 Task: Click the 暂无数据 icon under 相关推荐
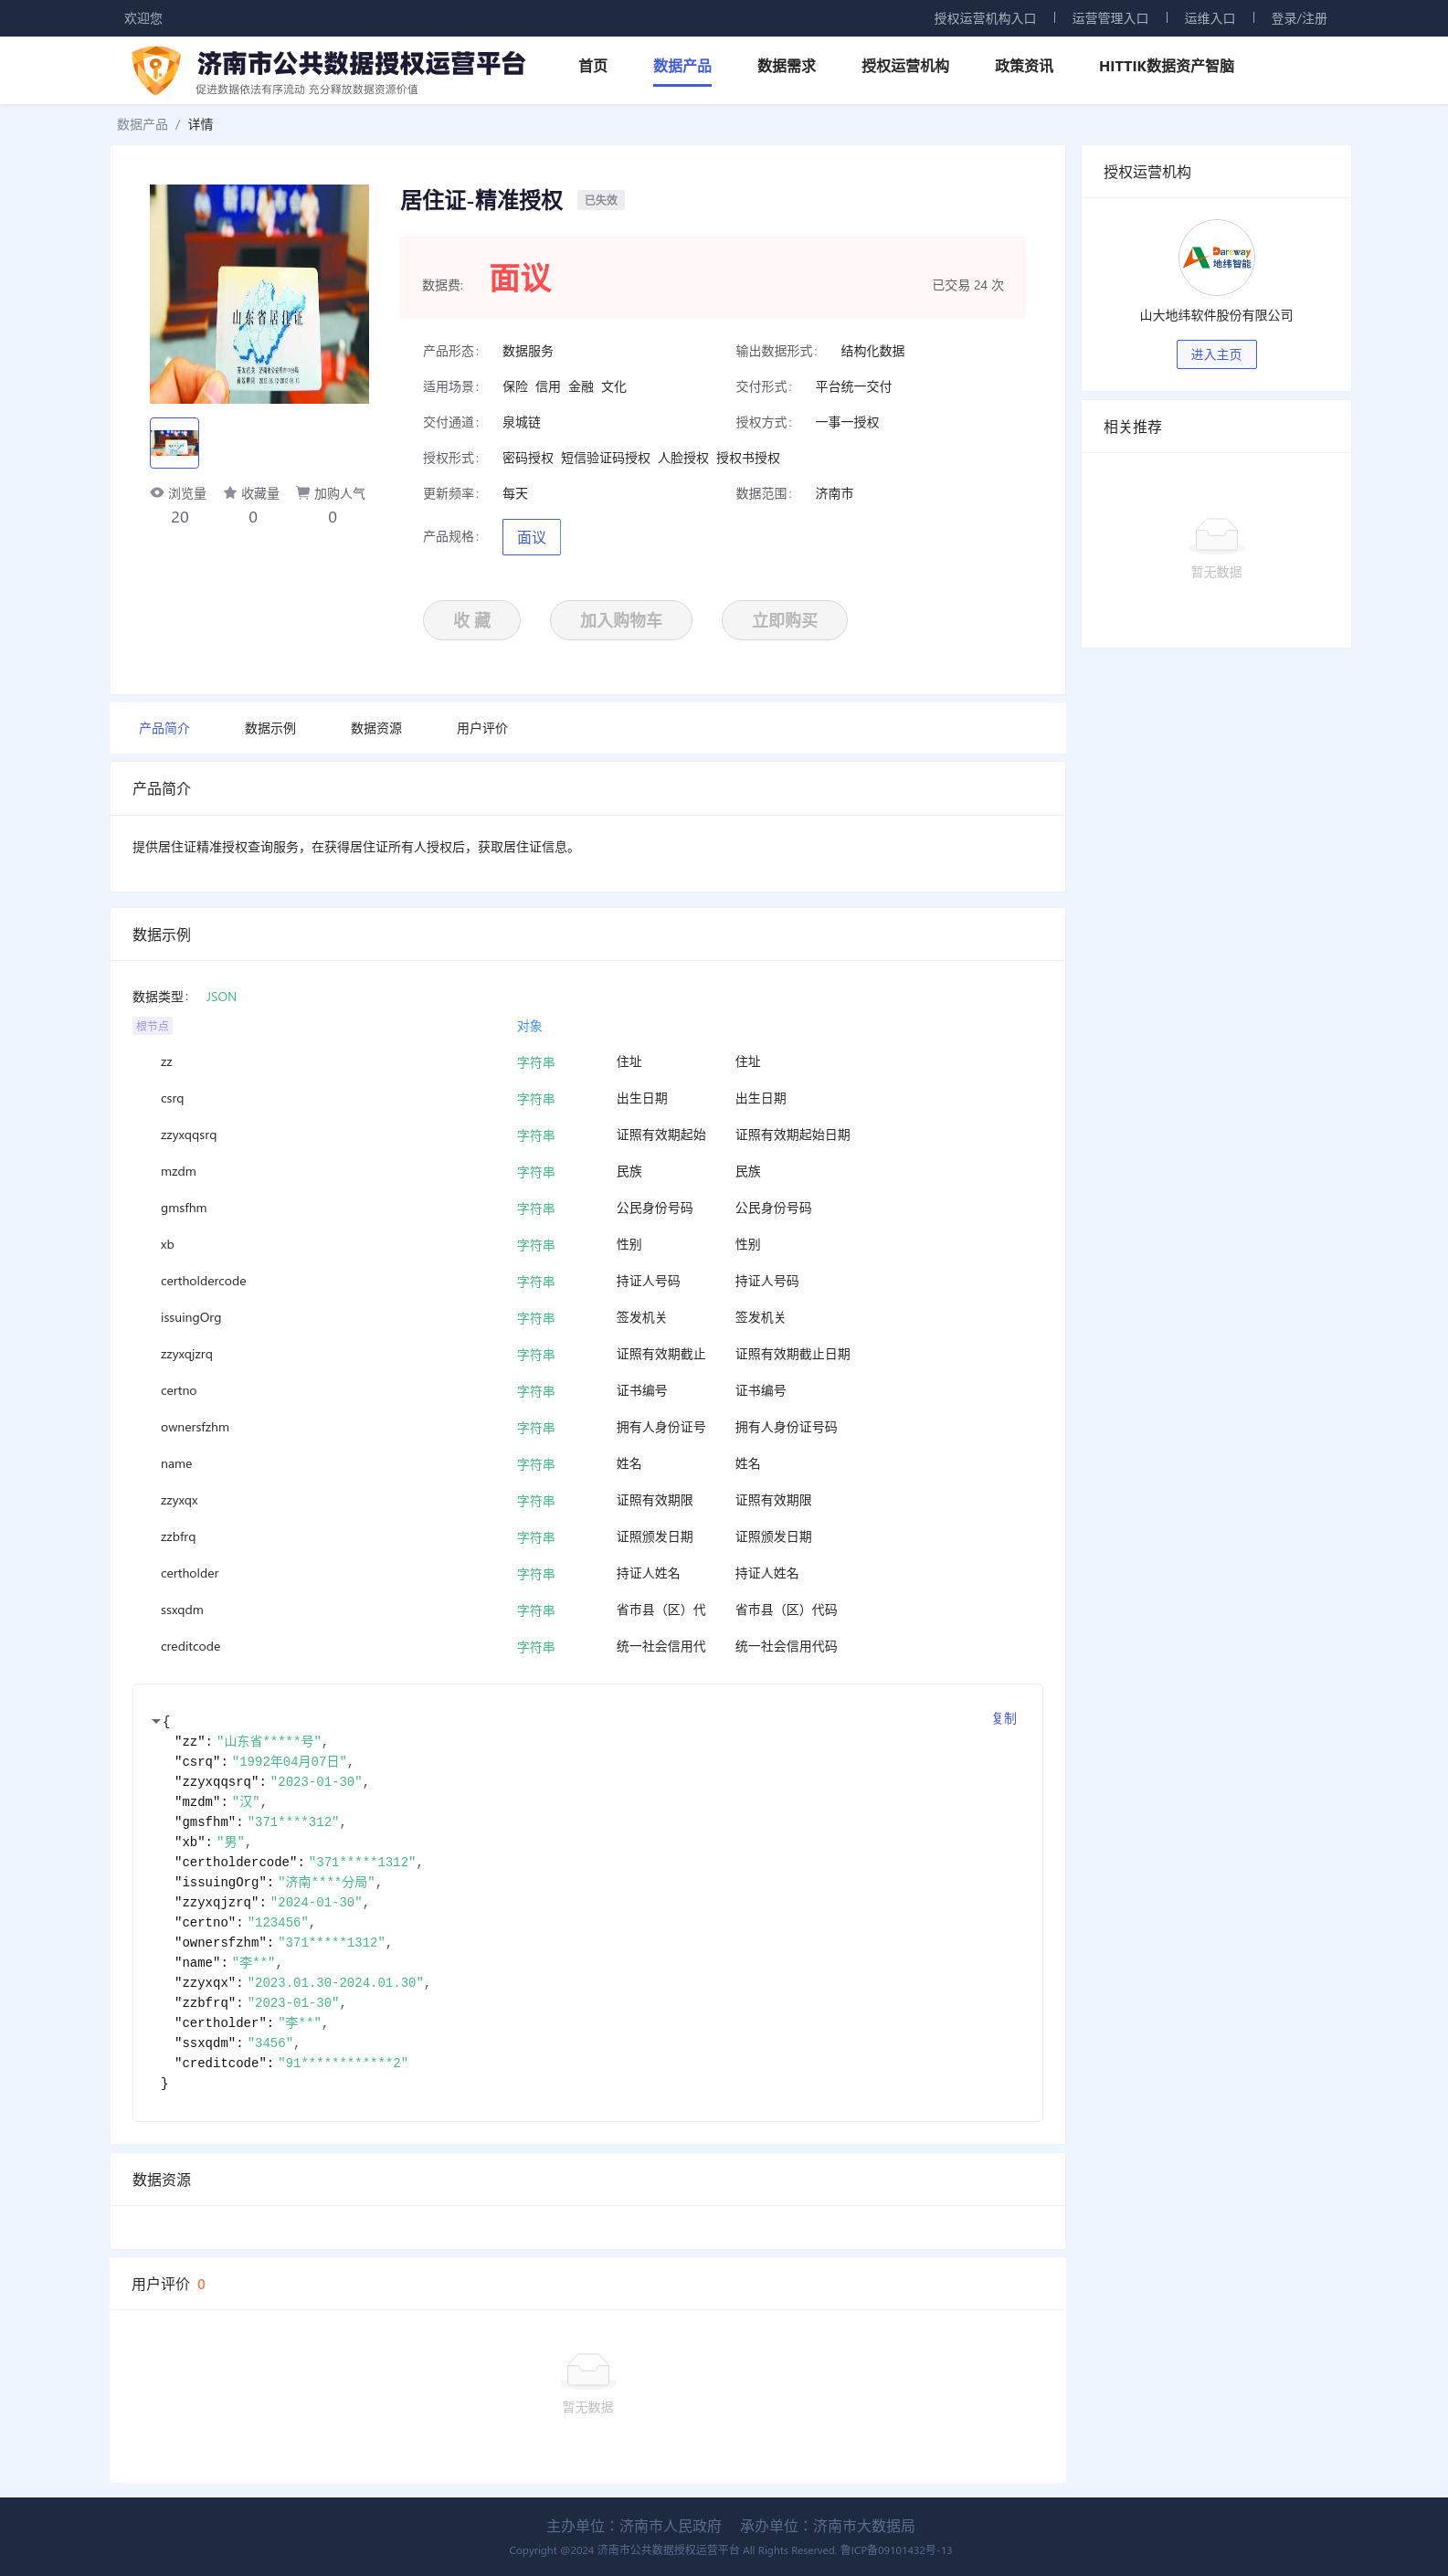coord(1216,535)
